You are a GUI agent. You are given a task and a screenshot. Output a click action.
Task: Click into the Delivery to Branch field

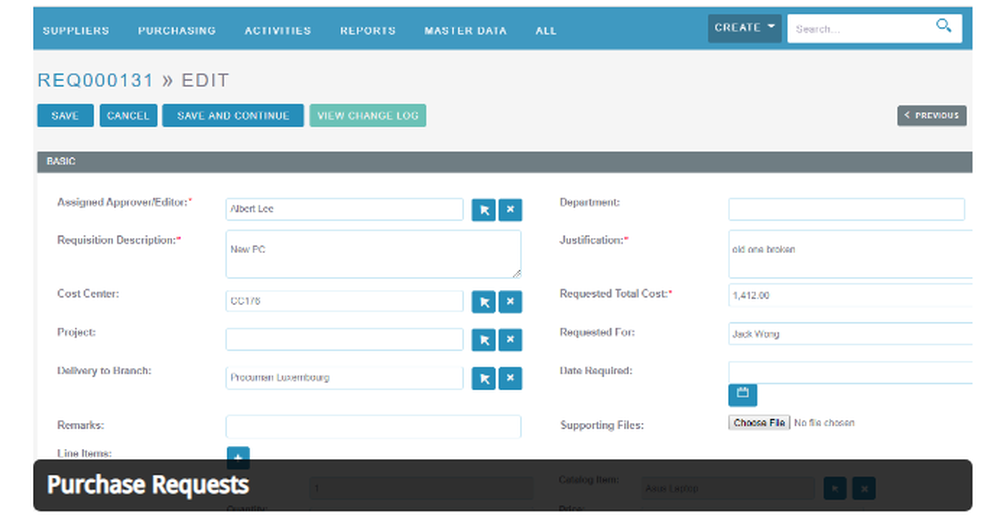point(344,378)
